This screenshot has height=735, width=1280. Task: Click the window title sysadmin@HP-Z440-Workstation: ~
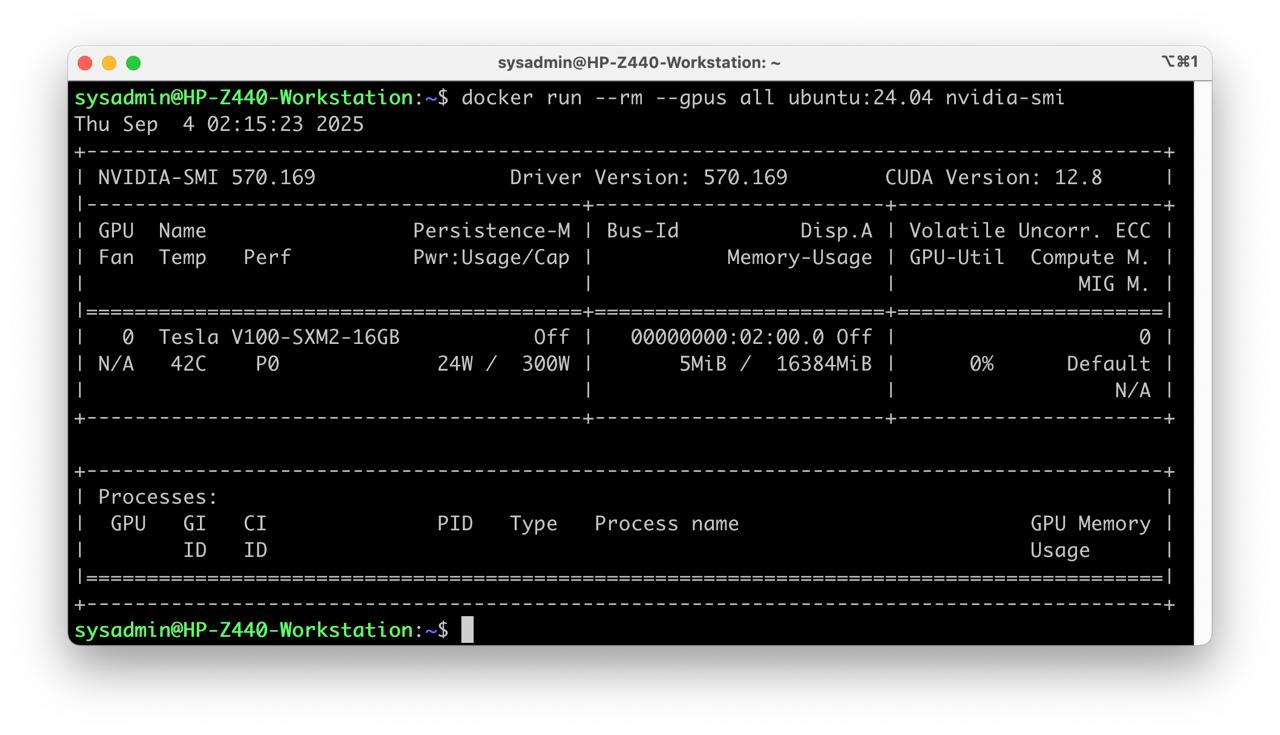639,63
